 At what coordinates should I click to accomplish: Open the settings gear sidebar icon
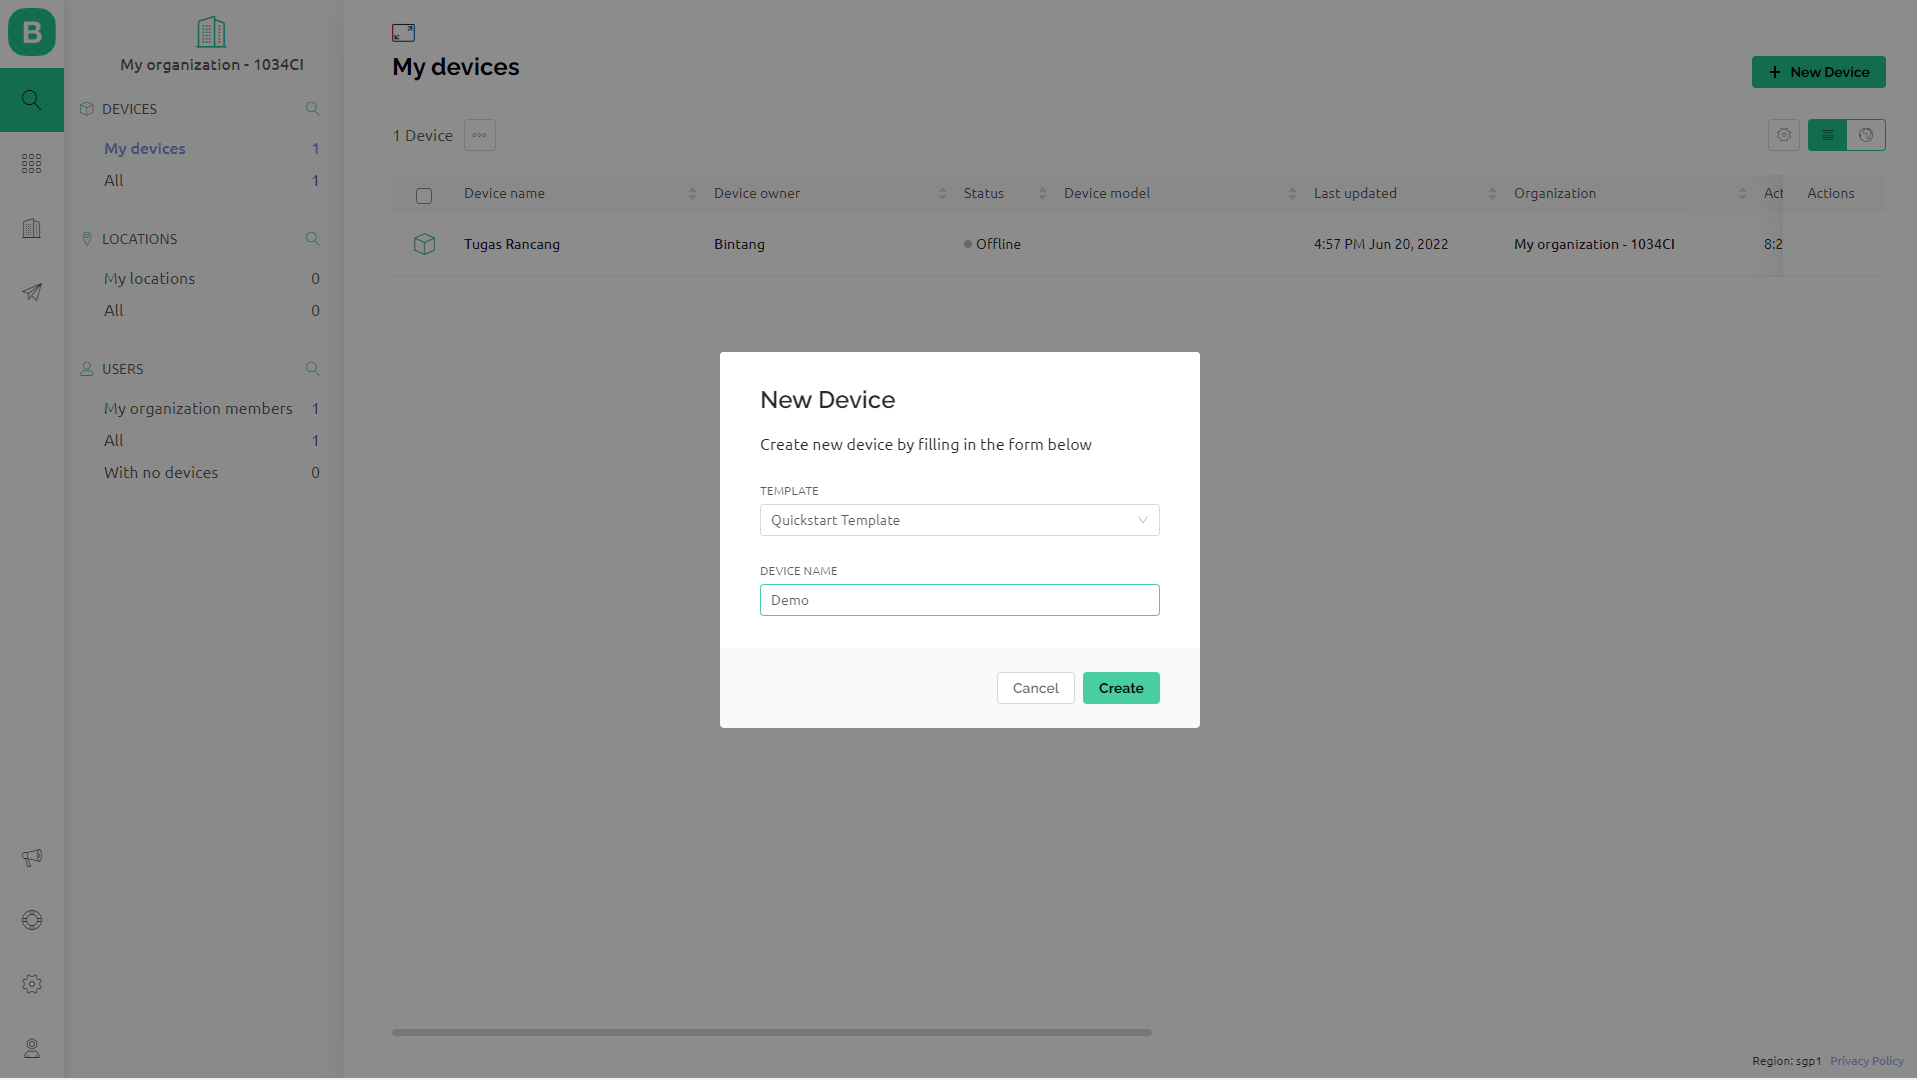click(x=32, y=984)
